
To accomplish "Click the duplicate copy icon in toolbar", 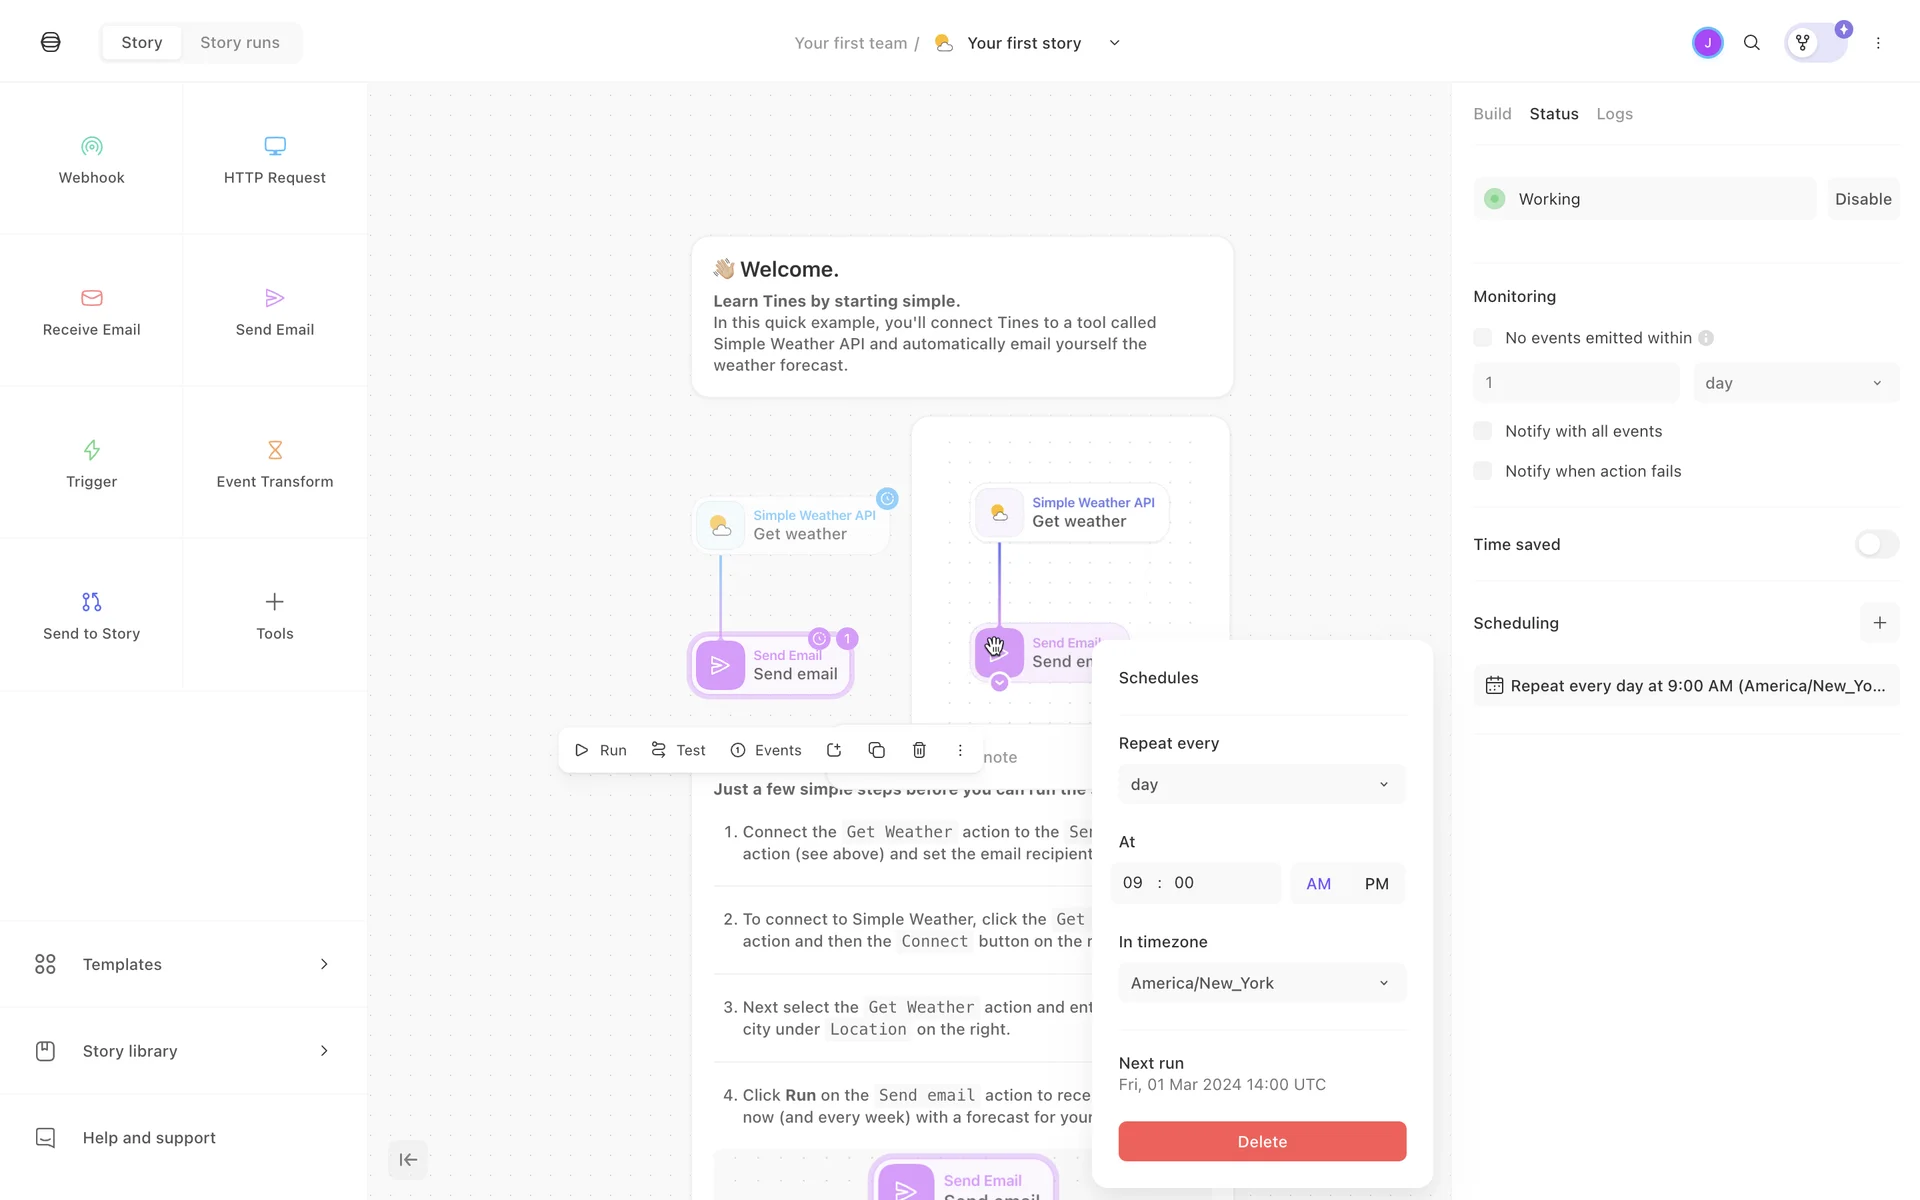I will (876, 750).
